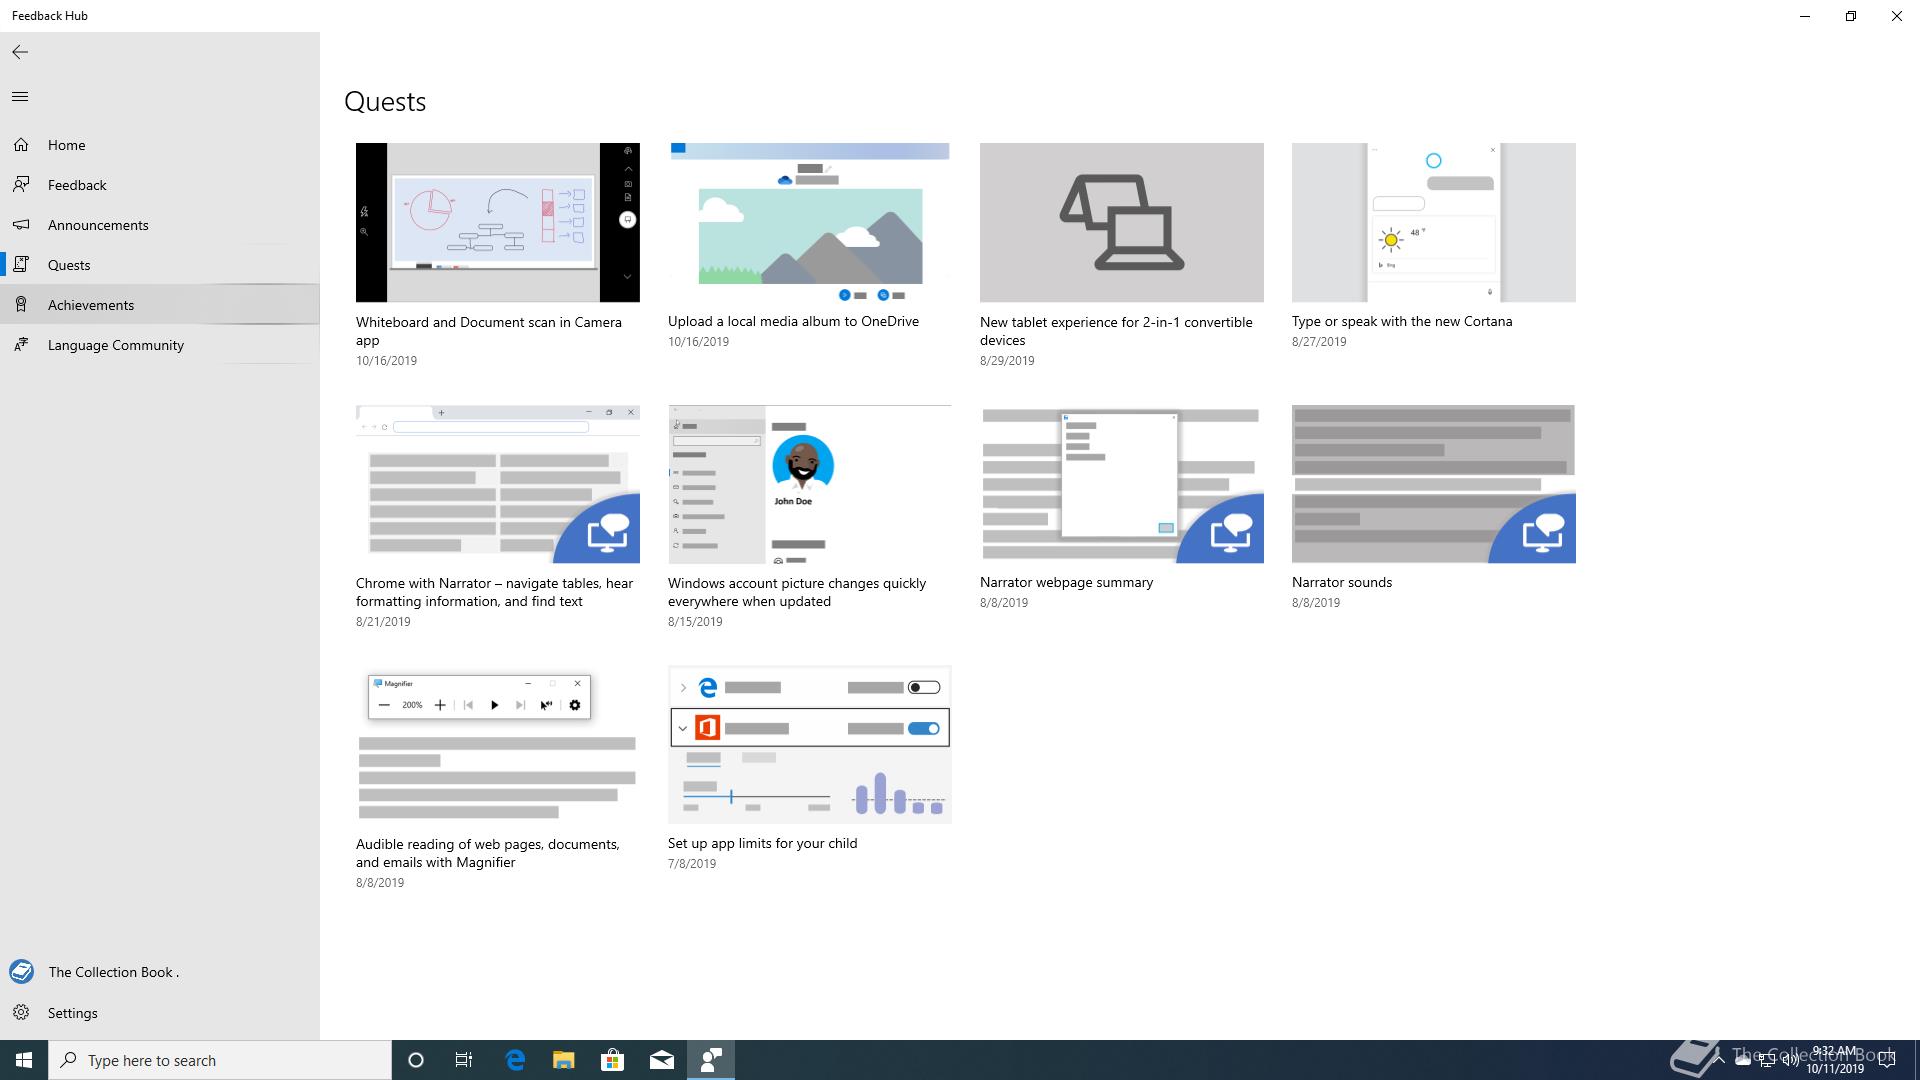Open the Achievements section
Viewport: 1920px width, 1080px height.
click(x=160, y=305)
